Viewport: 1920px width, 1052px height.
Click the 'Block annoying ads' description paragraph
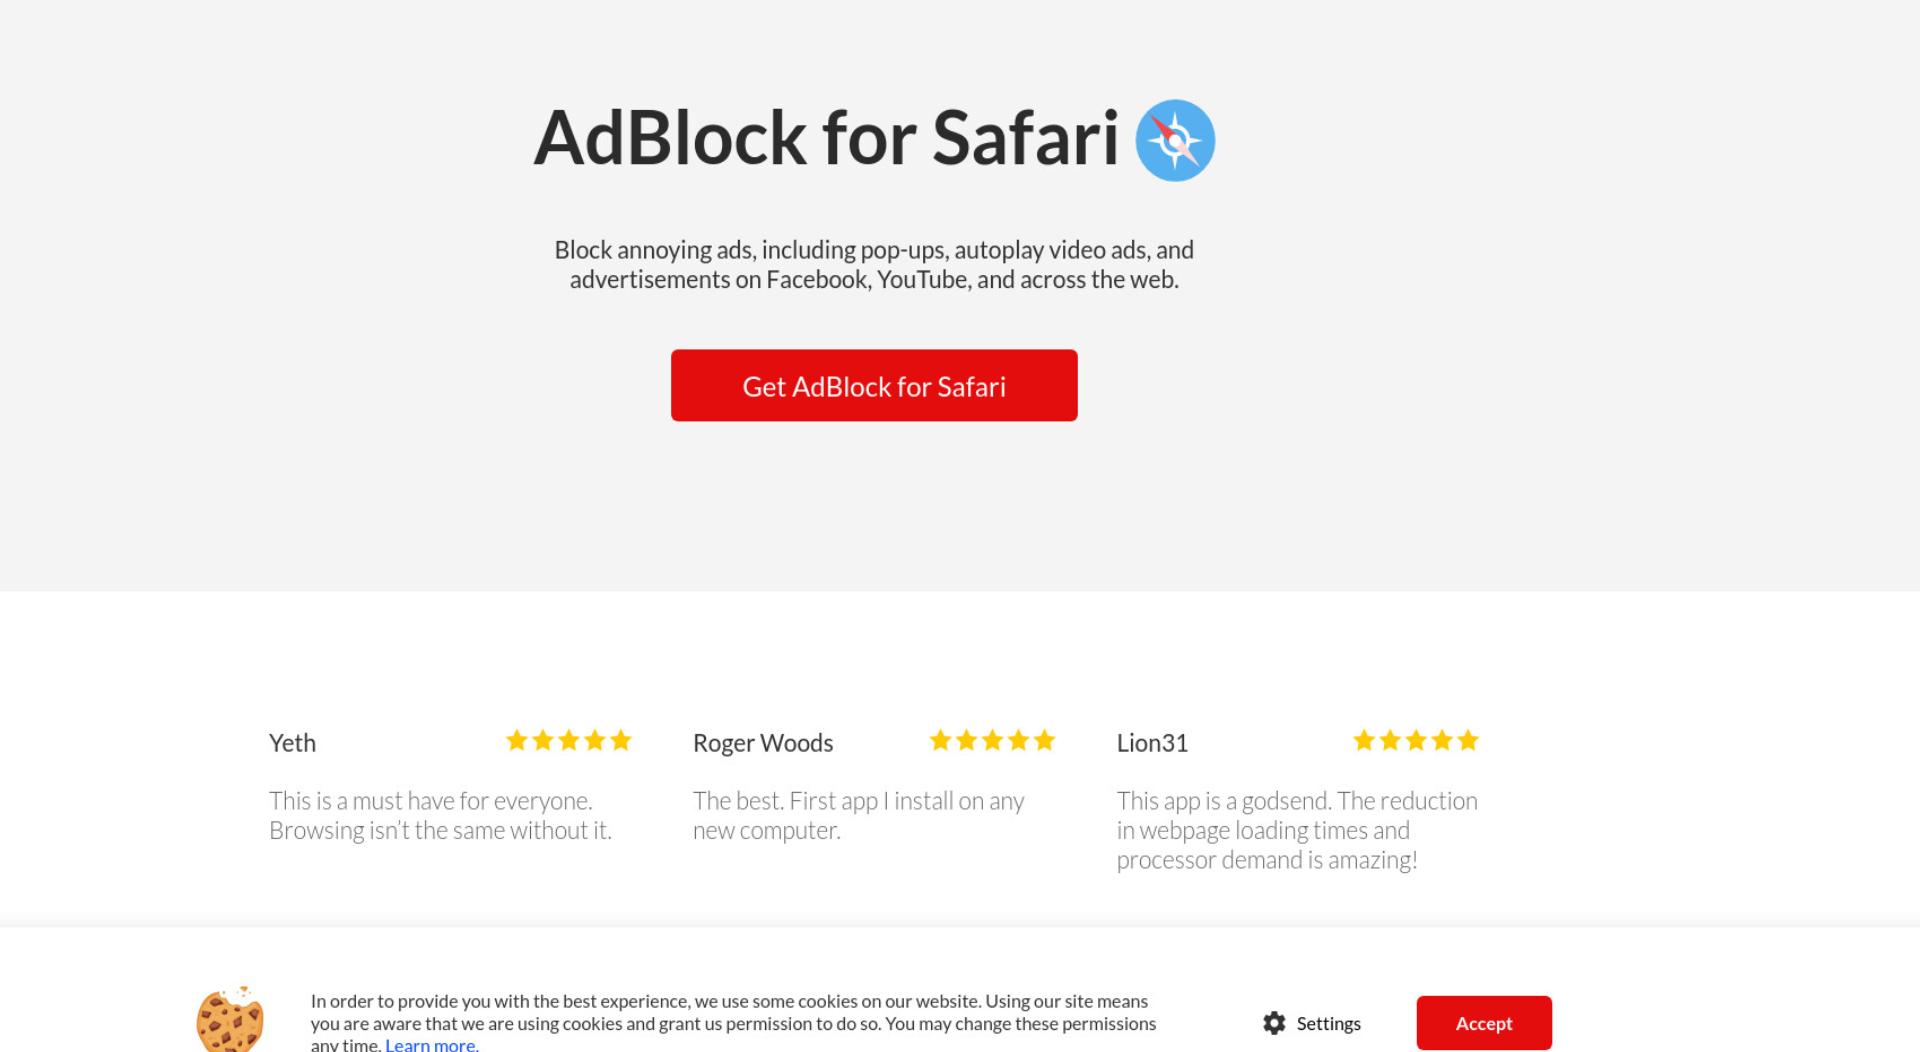[x=874, y=264]
